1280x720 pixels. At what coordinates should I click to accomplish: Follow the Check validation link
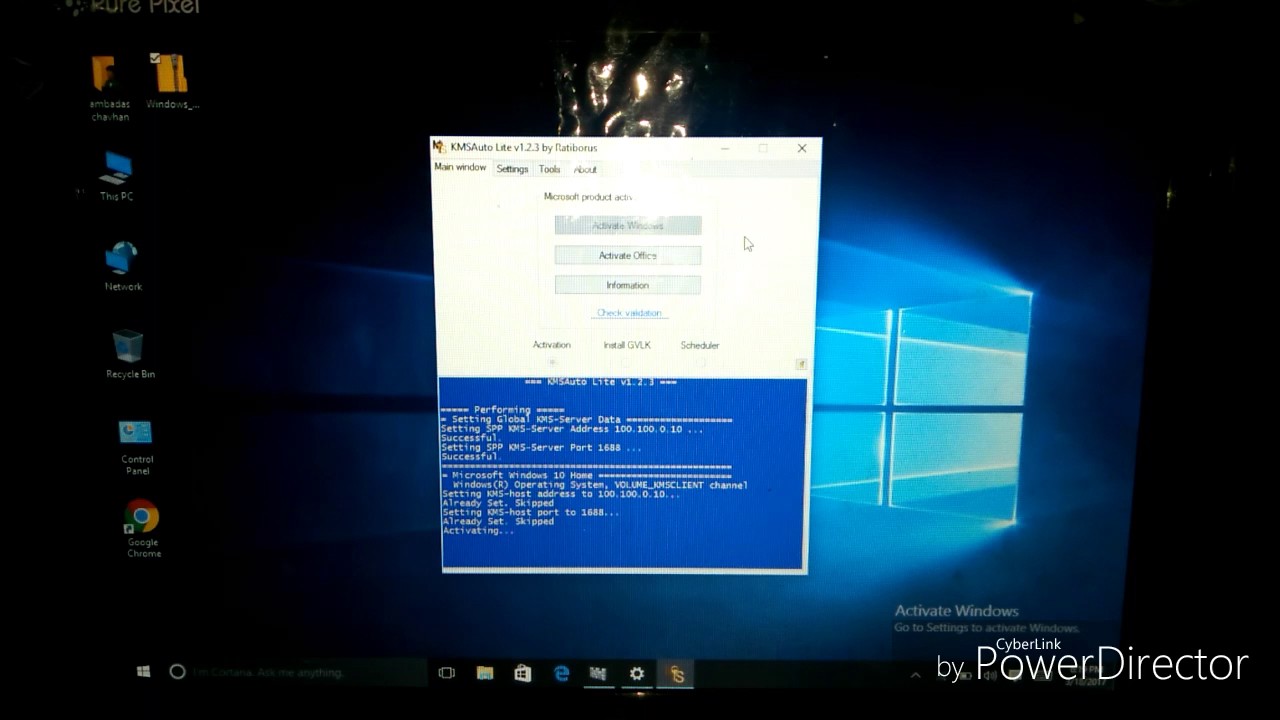click(629, 313)
